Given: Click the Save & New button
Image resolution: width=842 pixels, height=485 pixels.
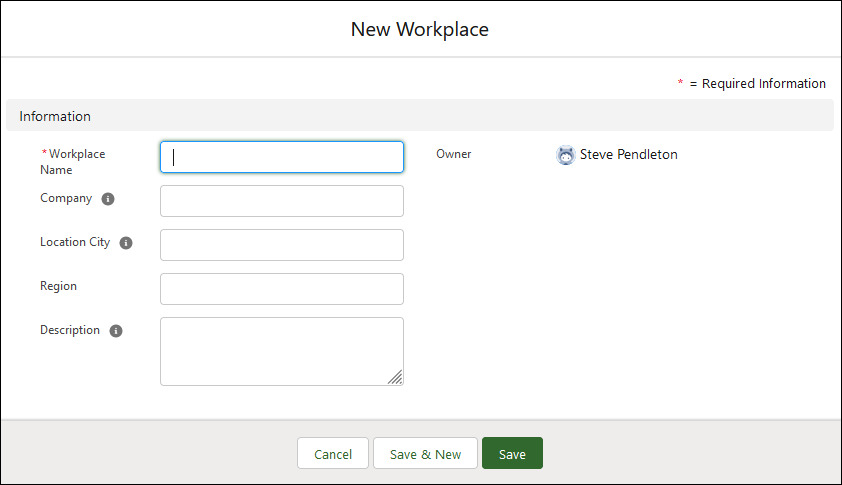Looking at the screenshot, I should point(425,454).
